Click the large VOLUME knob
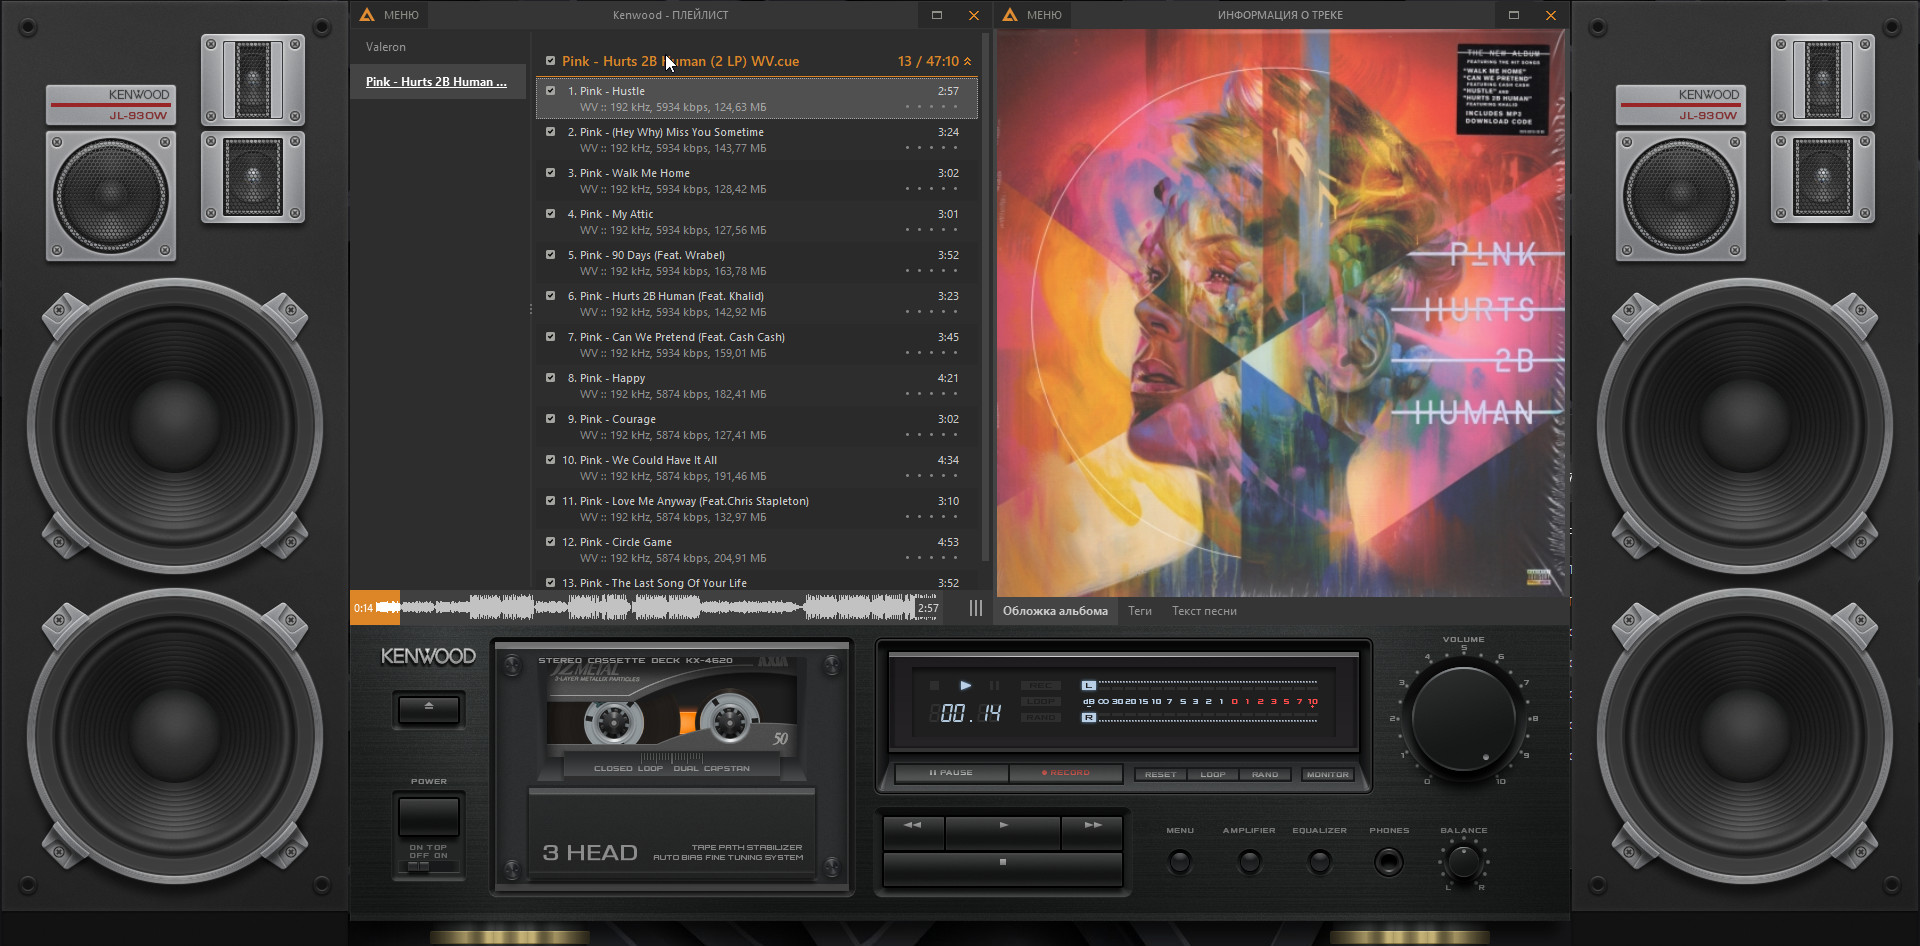The width and height of the screenshot is (1920, 946). pos(1463,720)
